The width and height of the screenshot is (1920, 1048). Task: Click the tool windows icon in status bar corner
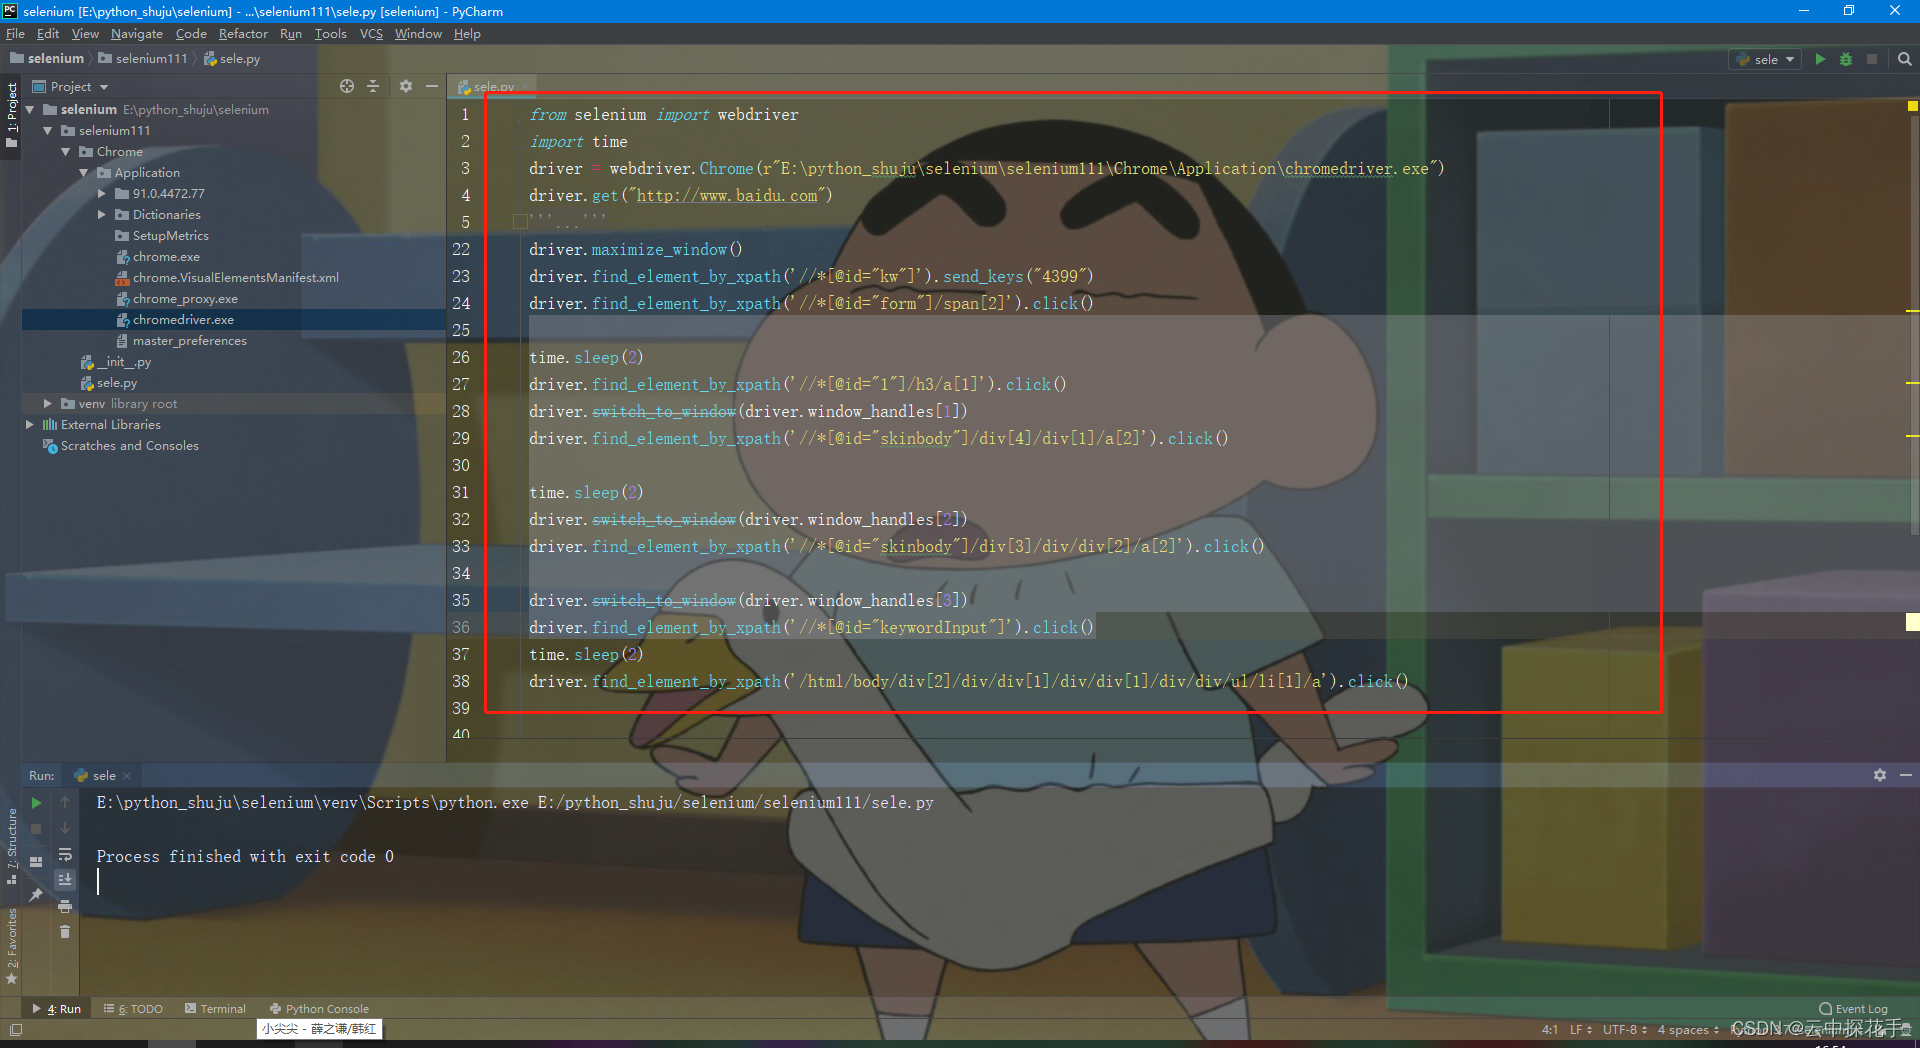(16, 1029)
